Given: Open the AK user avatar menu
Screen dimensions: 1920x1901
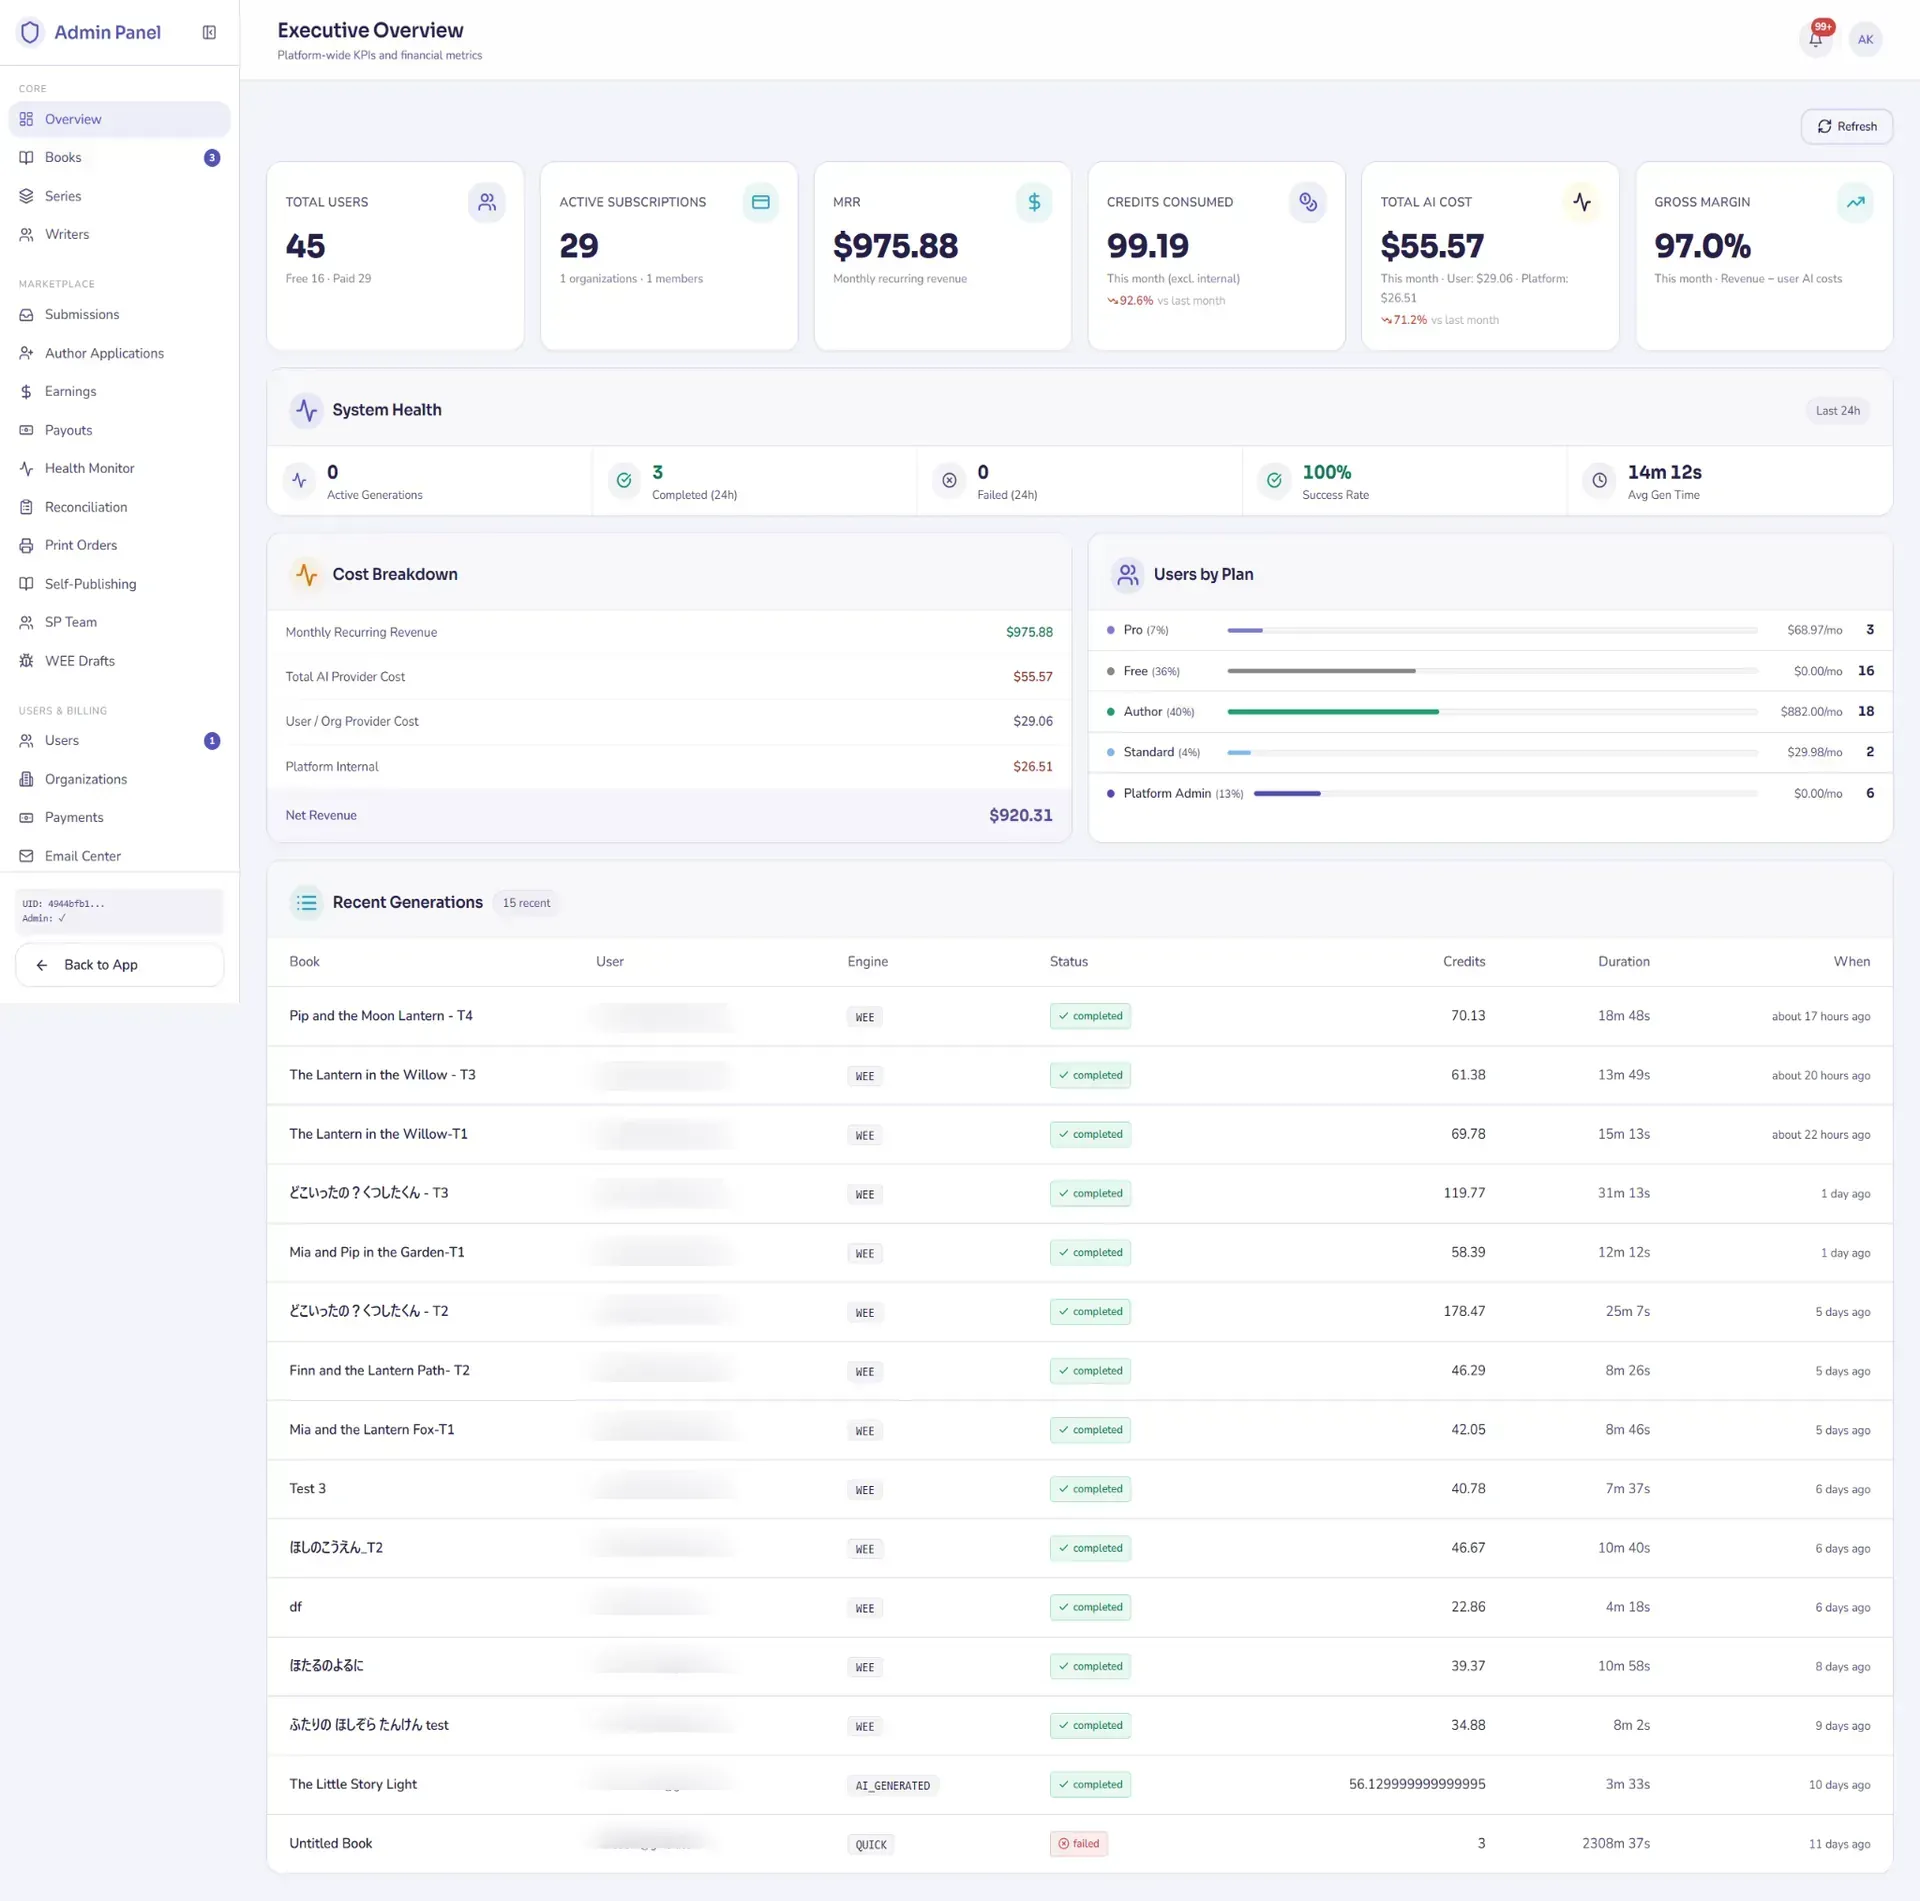Looking at the screenshot, I should [1865, 39].
